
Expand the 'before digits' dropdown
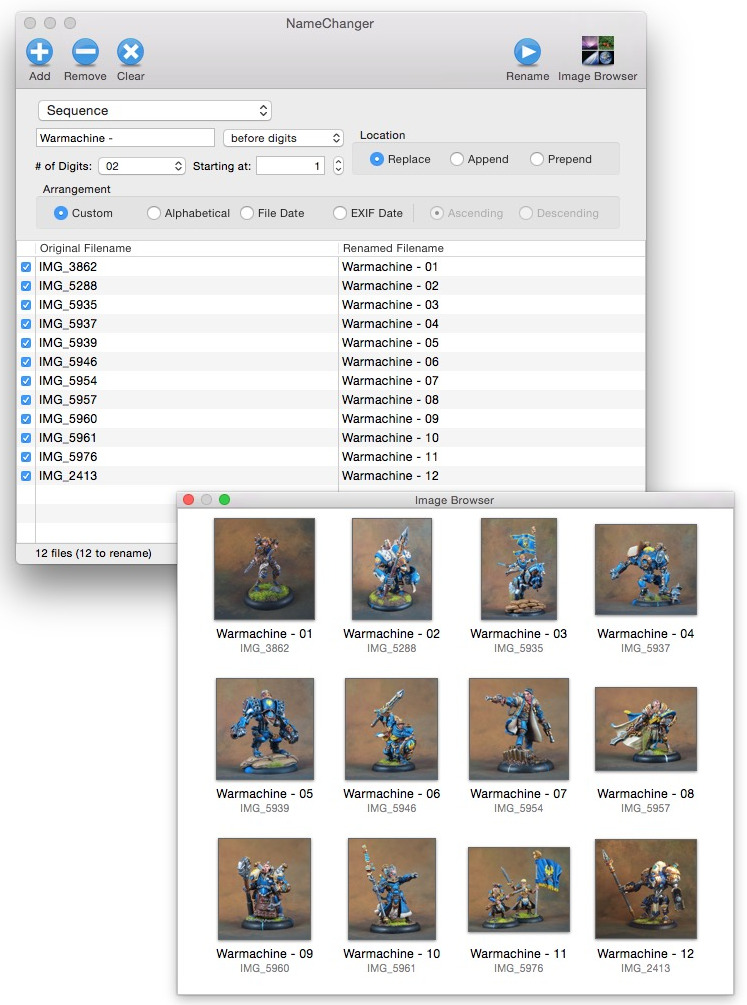(283, 138)
